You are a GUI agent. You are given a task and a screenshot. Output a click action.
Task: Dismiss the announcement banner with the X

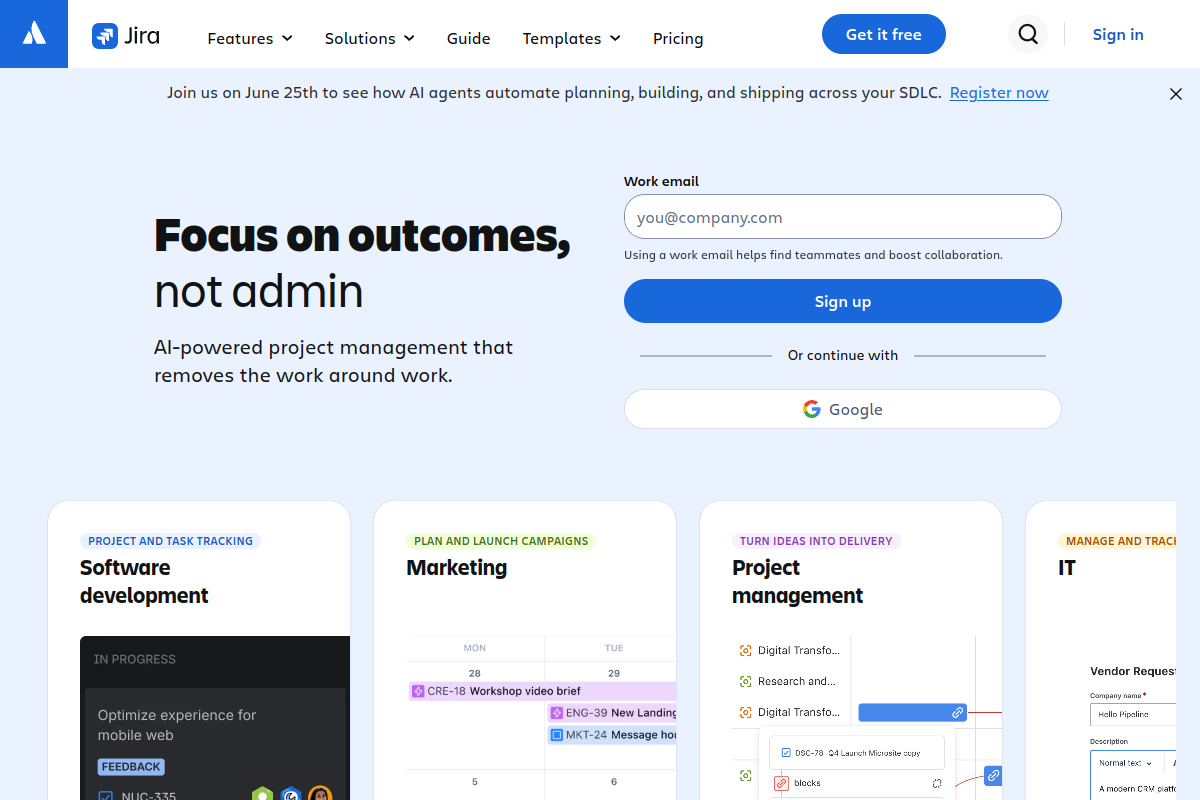[x=1176, y=94]
